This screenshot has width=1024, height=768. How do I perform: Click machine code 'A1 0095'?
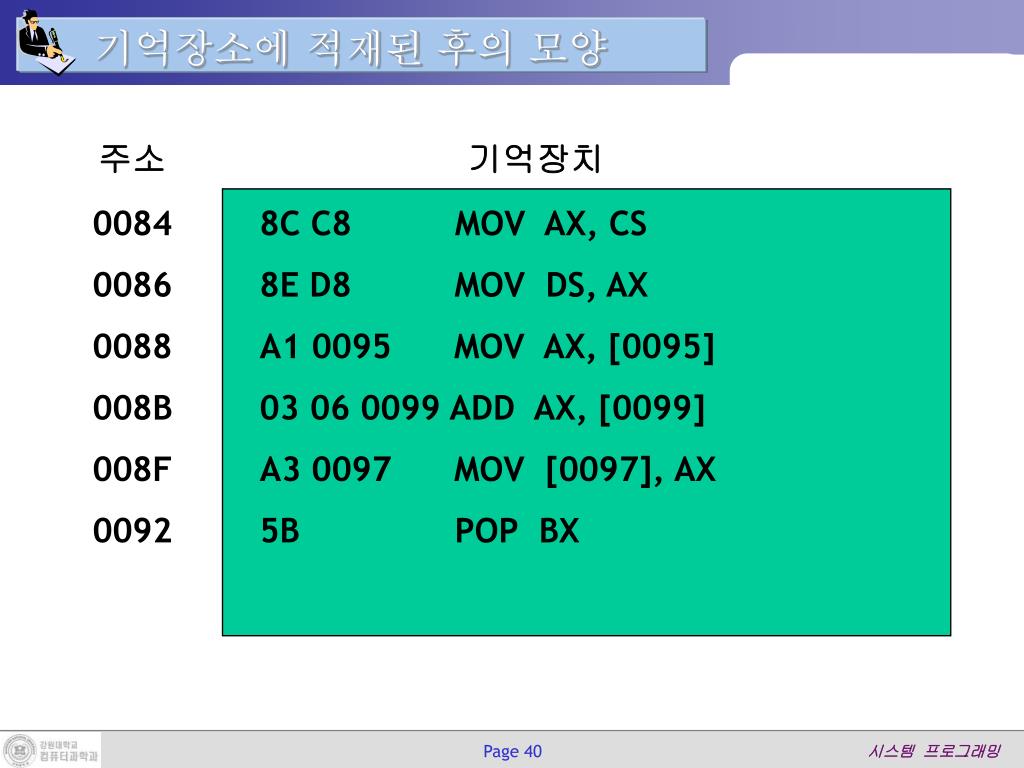click(x=325, y=346)
